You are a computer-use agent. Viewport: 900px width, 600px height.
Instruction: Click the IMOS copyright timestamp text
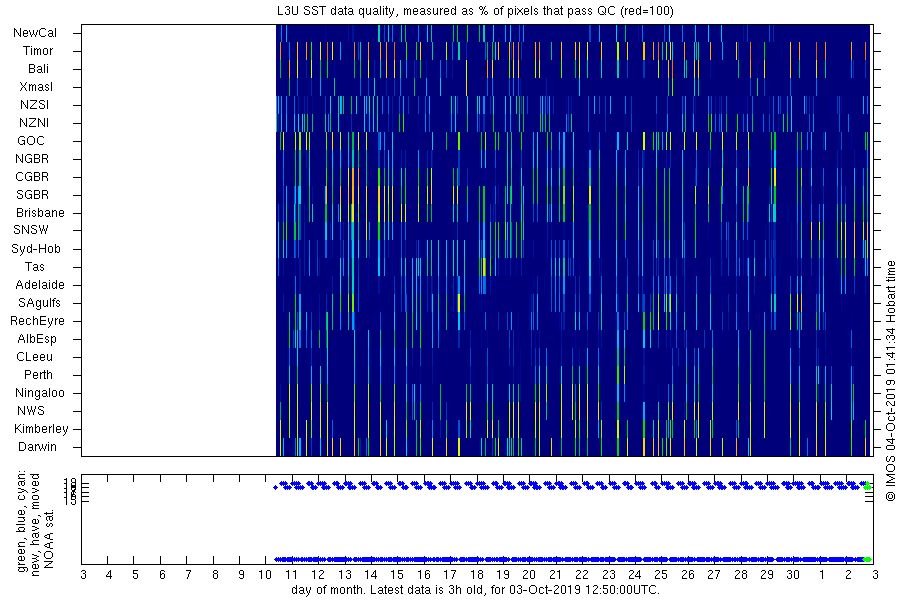pos(890,381)
